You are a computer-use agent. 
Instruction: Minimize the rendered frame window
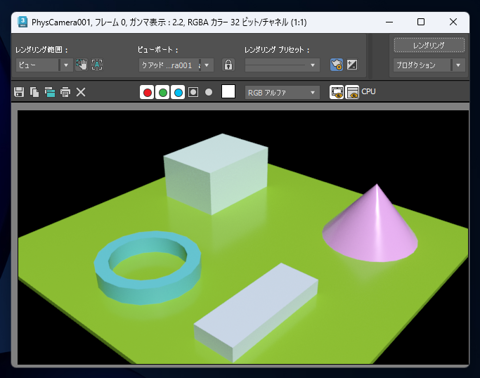[389, 22]
